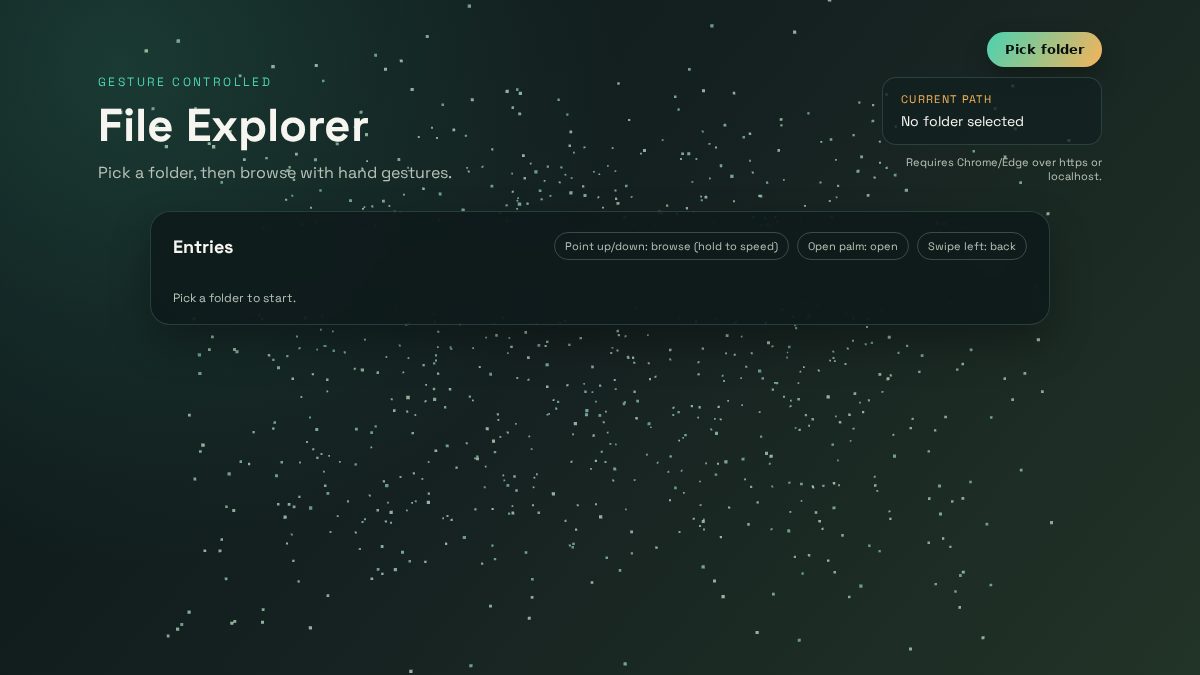Click the 'Pick a folder to start.' message
The height and width of the screenshot is (675, 1200).
[234, 298]
